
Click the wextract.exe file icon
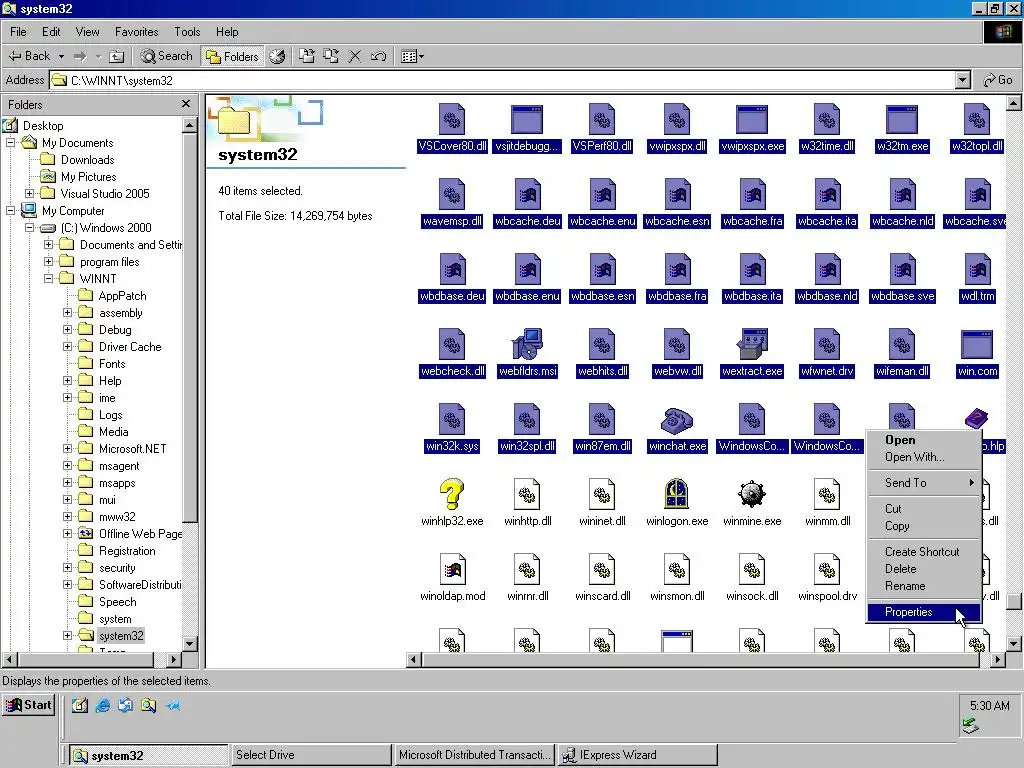click(752, 344)
